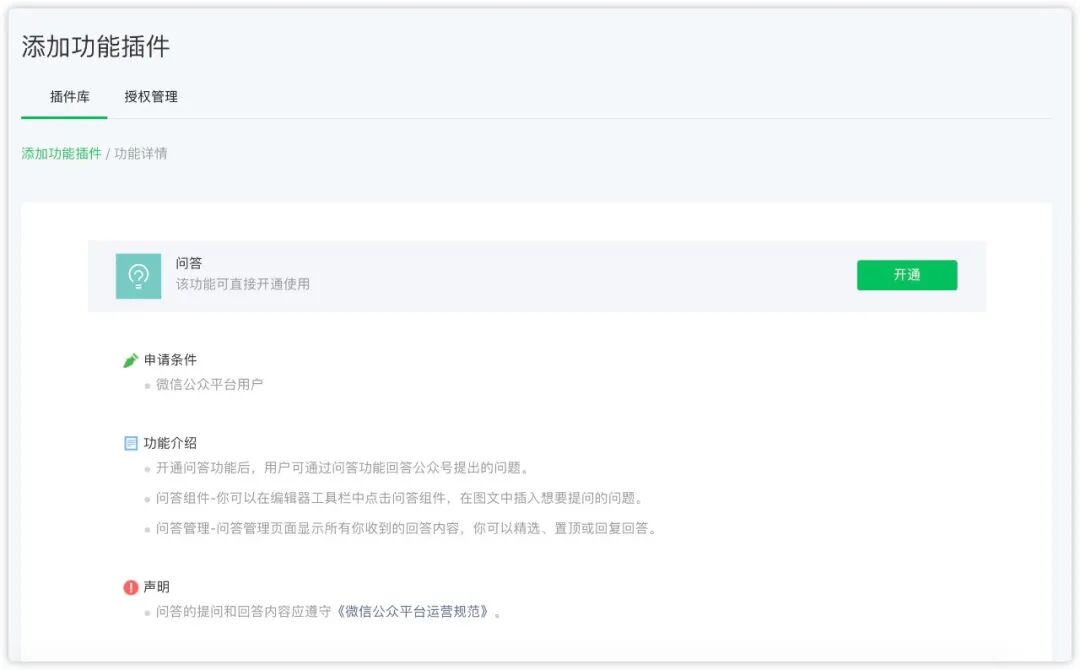Click the red exclamation icon beside 声明
This screenshot has width=1080, height=670.
pos(130,587)
